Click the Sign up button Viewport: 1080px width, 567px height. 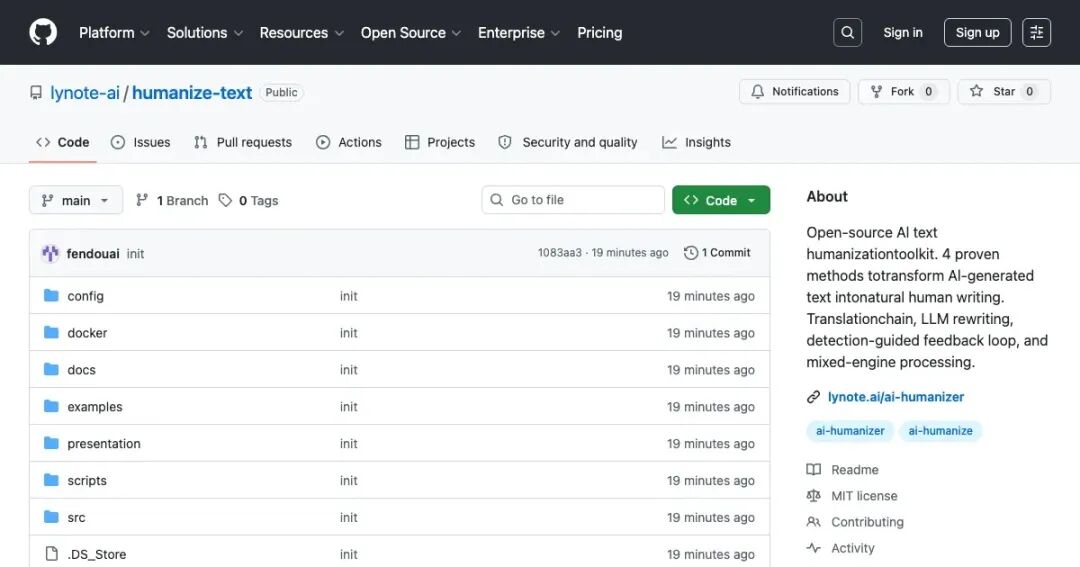click(977, 32)
